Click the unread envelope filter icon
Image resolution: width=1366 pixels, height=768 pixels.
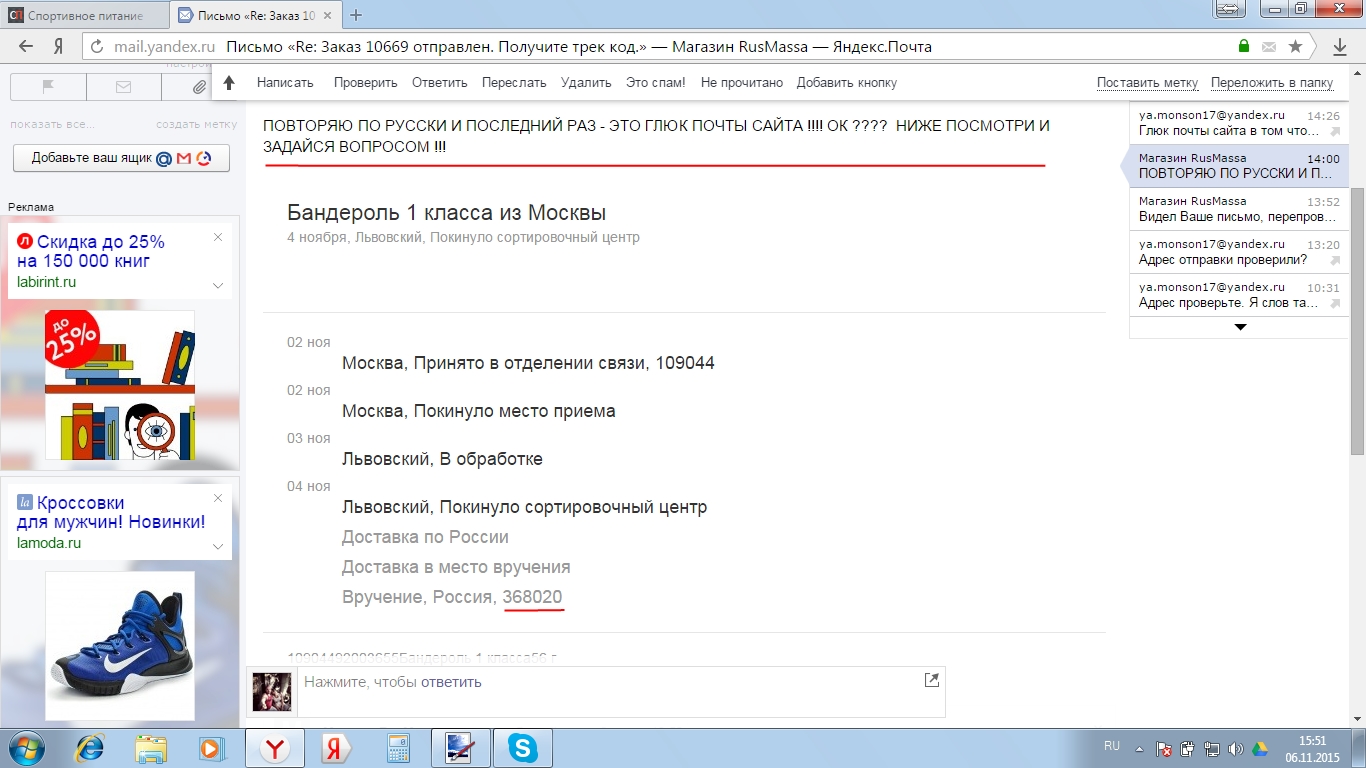(123, 87)
